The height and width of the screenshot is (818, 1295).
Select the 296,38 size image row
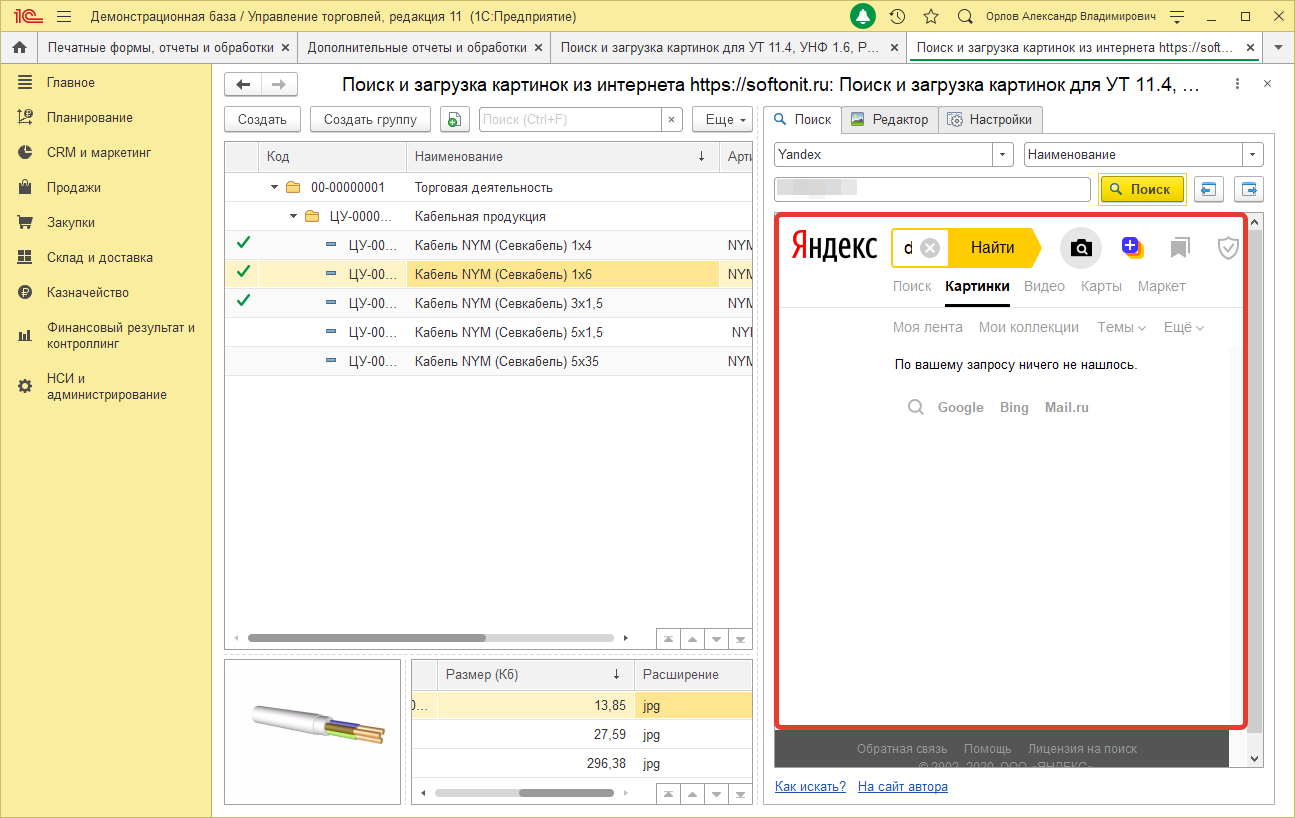pos(582,763)
